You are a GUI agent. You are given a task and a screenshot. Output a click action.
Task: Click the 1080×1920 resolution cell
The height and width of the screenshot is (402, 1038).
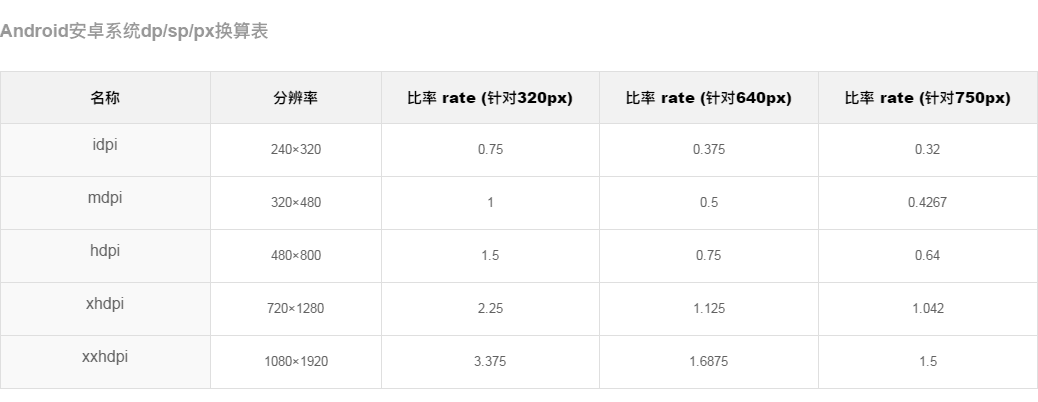click(x=296, y=362)
